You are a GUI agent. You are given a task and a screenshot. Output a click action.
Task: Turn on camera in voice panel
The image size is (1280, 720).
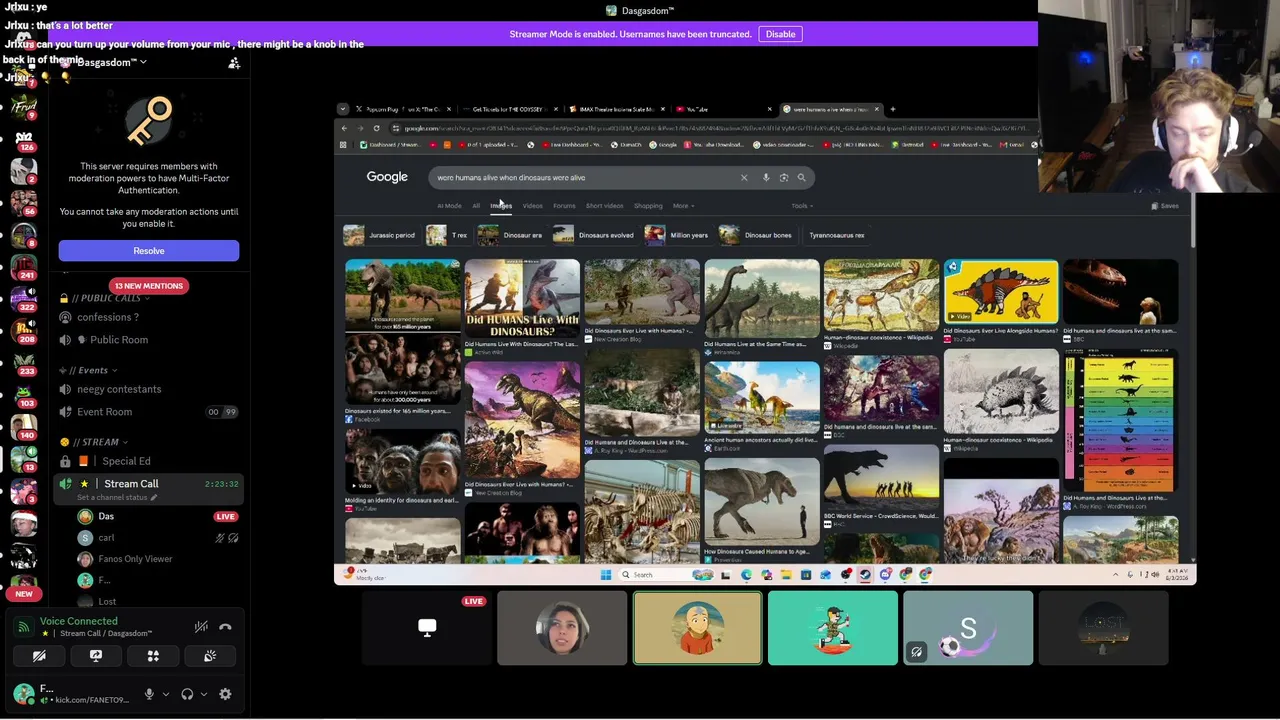point(39,656)
